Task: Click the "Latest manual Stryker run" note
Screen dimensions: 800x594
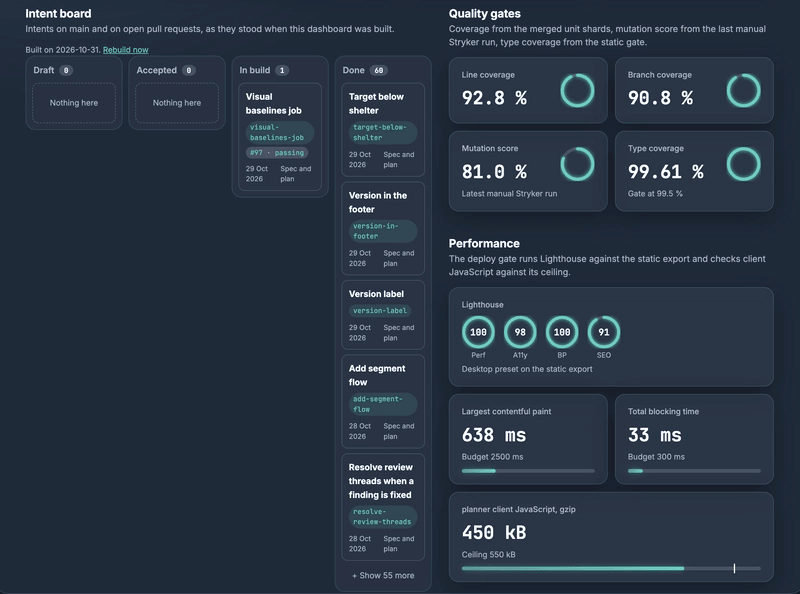Action: click(x=509, y=194)
